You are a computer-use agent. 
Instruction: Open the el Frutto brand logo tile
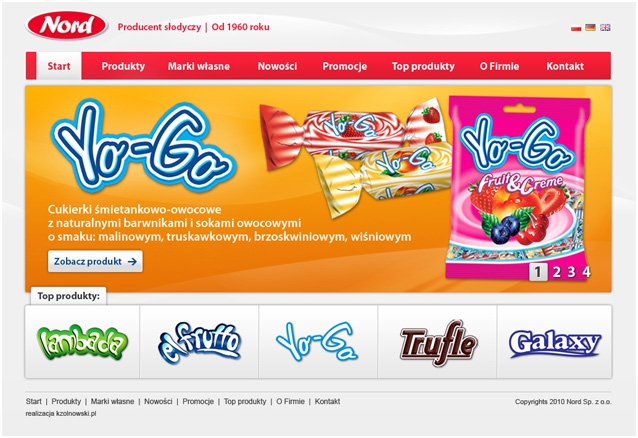(x=199, y=342)
